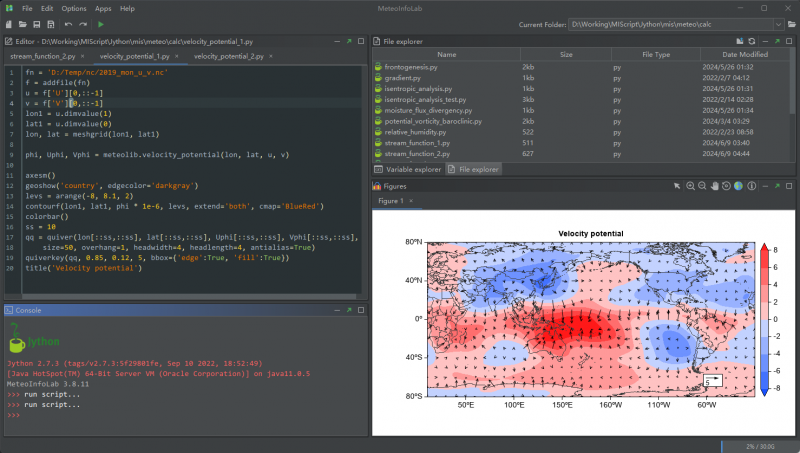The width and height of the screenshot is (800, 453).
Task: Open the Apps menu
Action: [103, 8]
